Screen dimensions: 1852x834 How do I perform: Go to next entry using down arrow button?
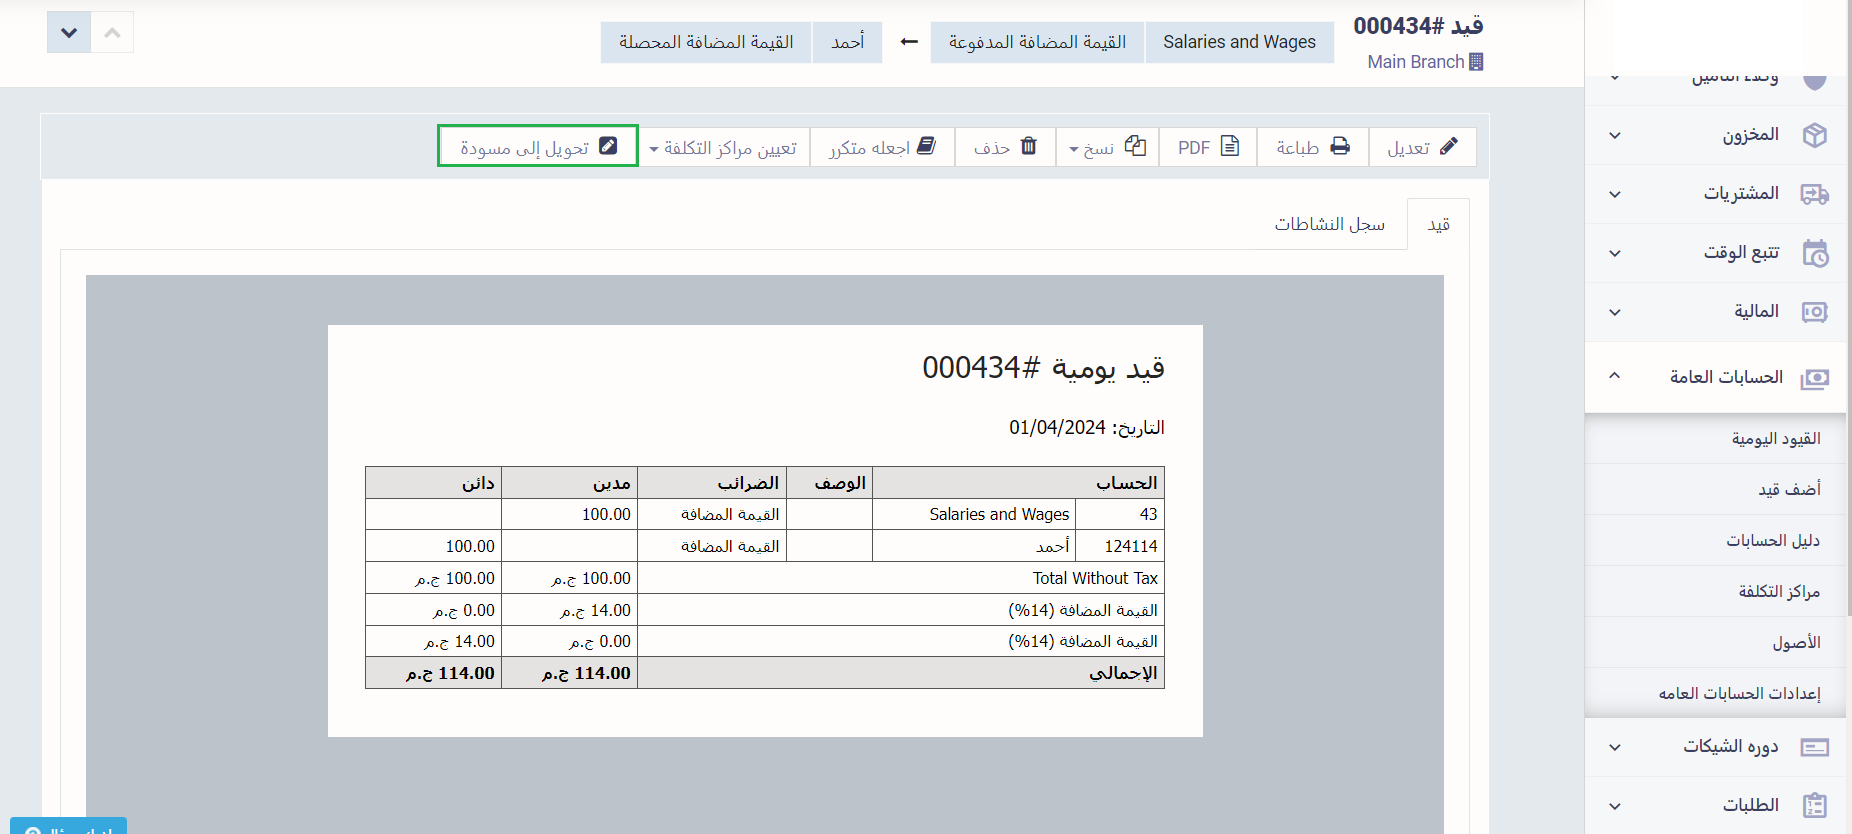[69, 33]
